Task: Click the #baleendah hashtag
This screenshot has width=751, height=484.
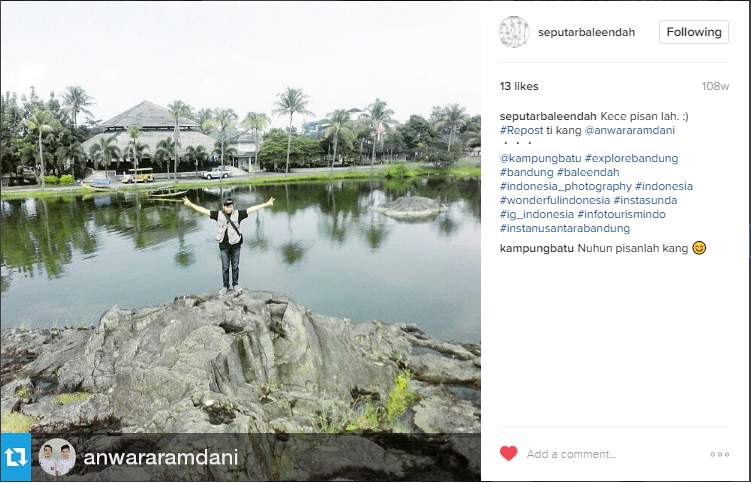Action: click(x=588, y=172)
